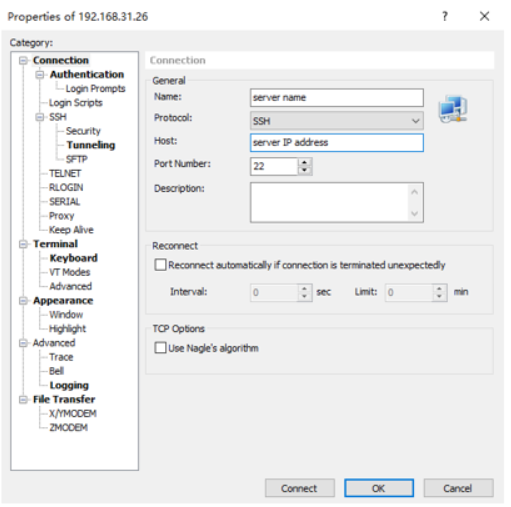Image resolution: width=511 pixels, height=507 pixels.
Task: Enable Use Nagle's algorithm checkbox
Action: (160, 348)
